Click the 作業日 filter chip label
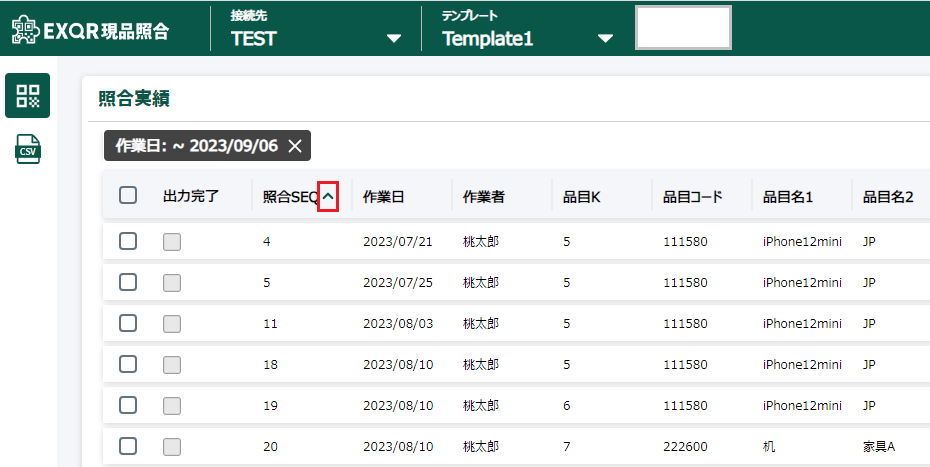The width and height of the screenshot is (930, 467). (196, 146)
